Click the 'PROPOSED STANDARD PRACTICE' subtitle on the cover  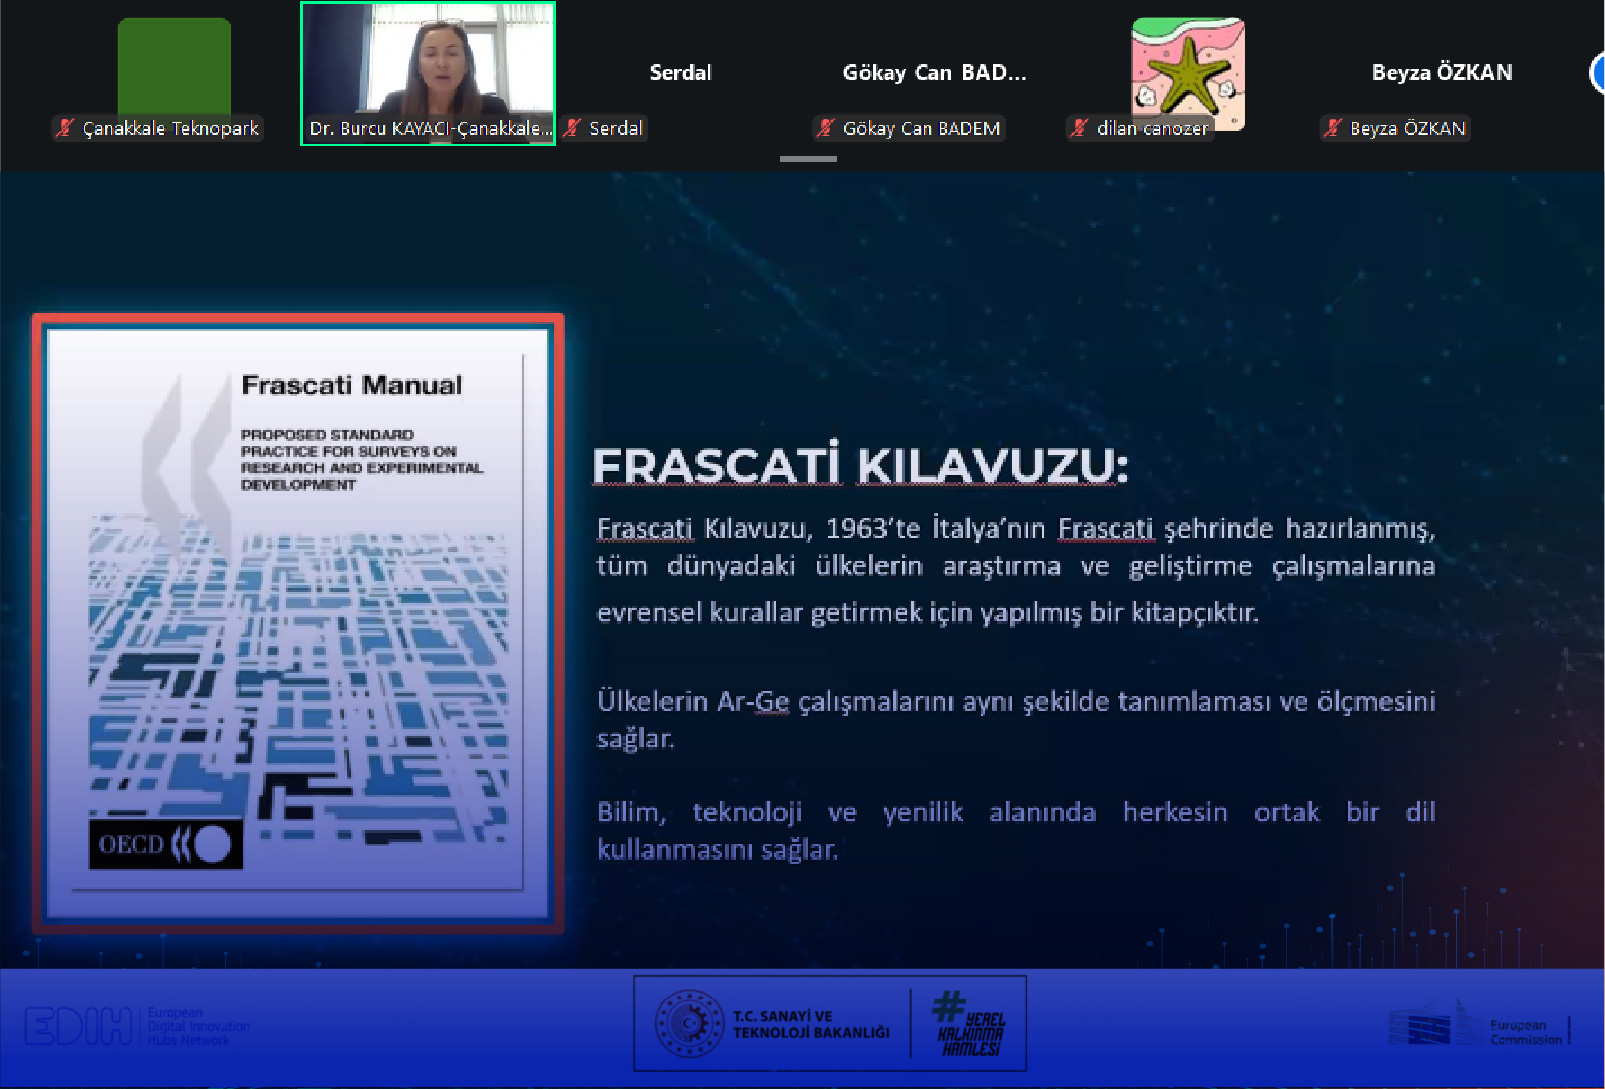coord(361,460)
